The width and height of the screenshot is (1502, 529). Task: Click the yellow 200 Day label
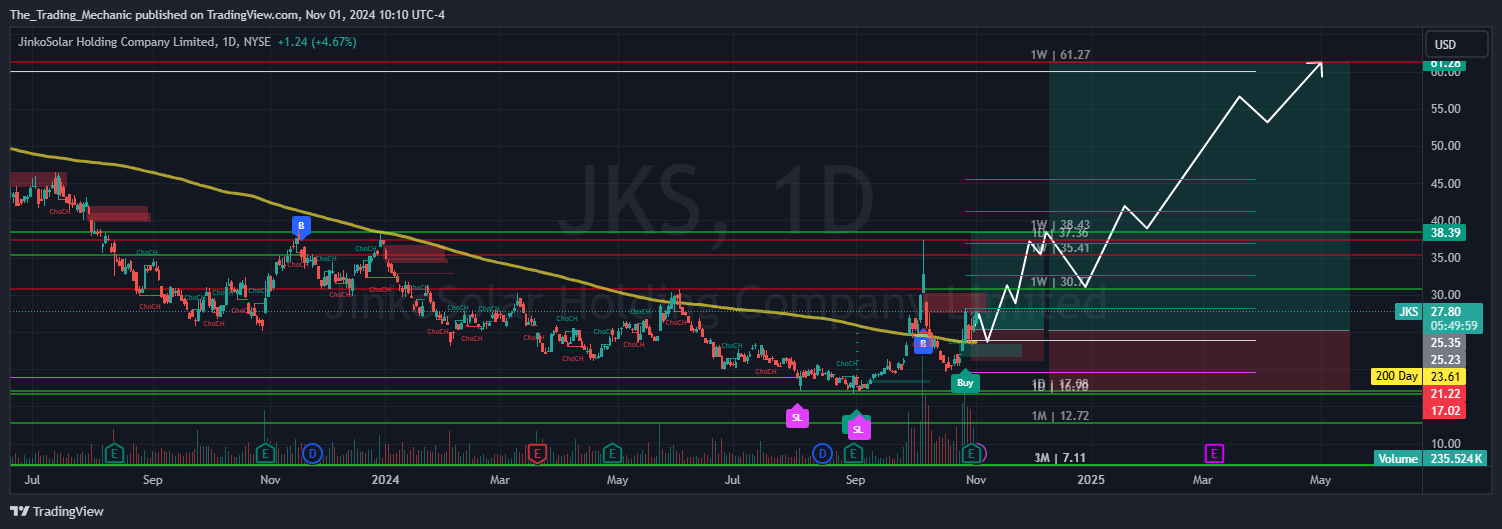tap(1397, 376)
